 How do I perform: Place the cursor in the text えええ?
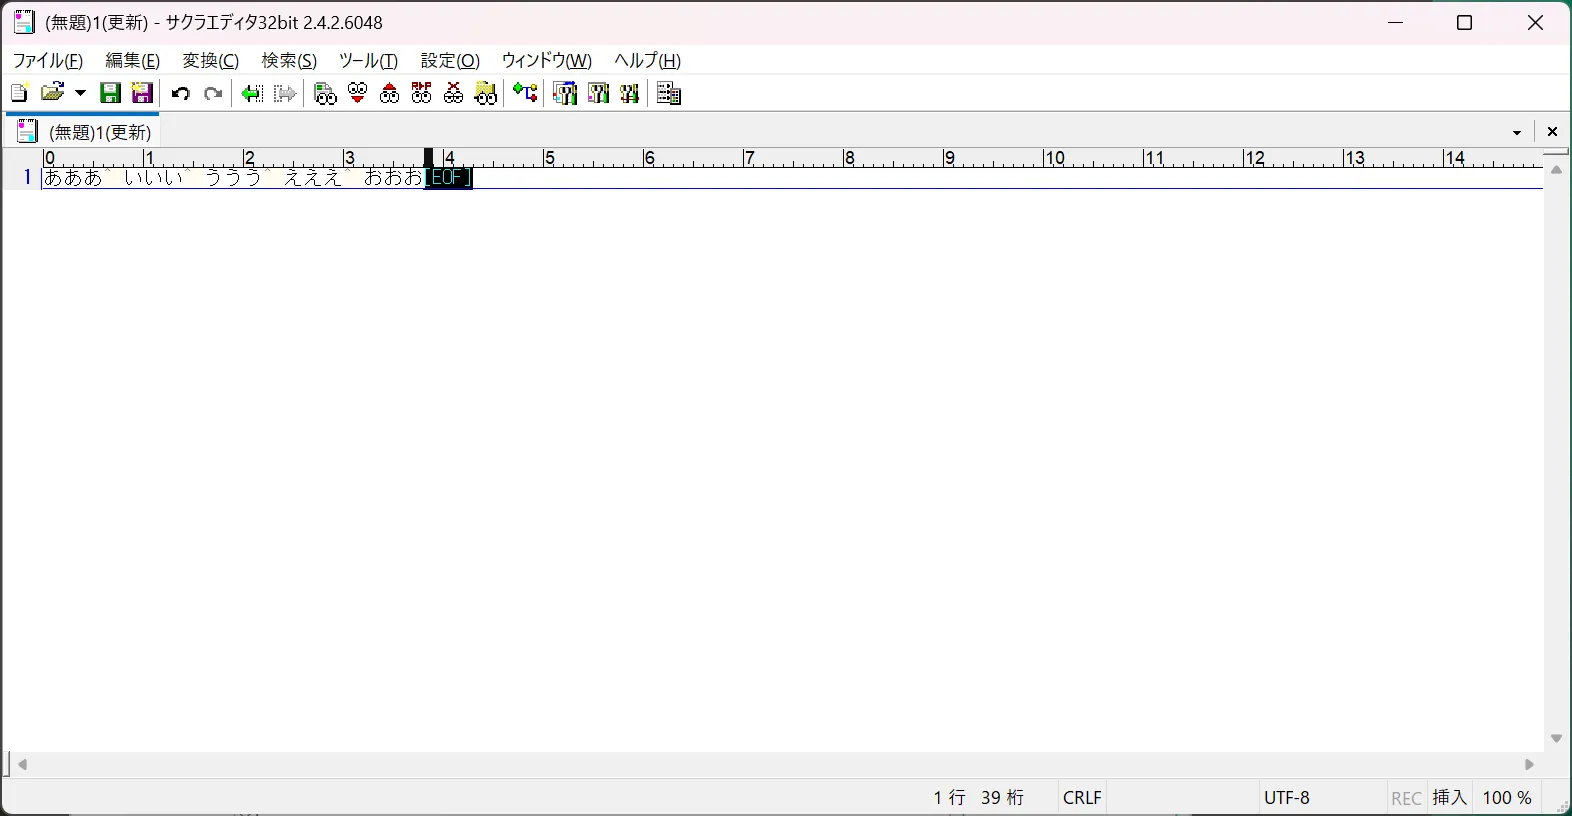click(313, 178)
